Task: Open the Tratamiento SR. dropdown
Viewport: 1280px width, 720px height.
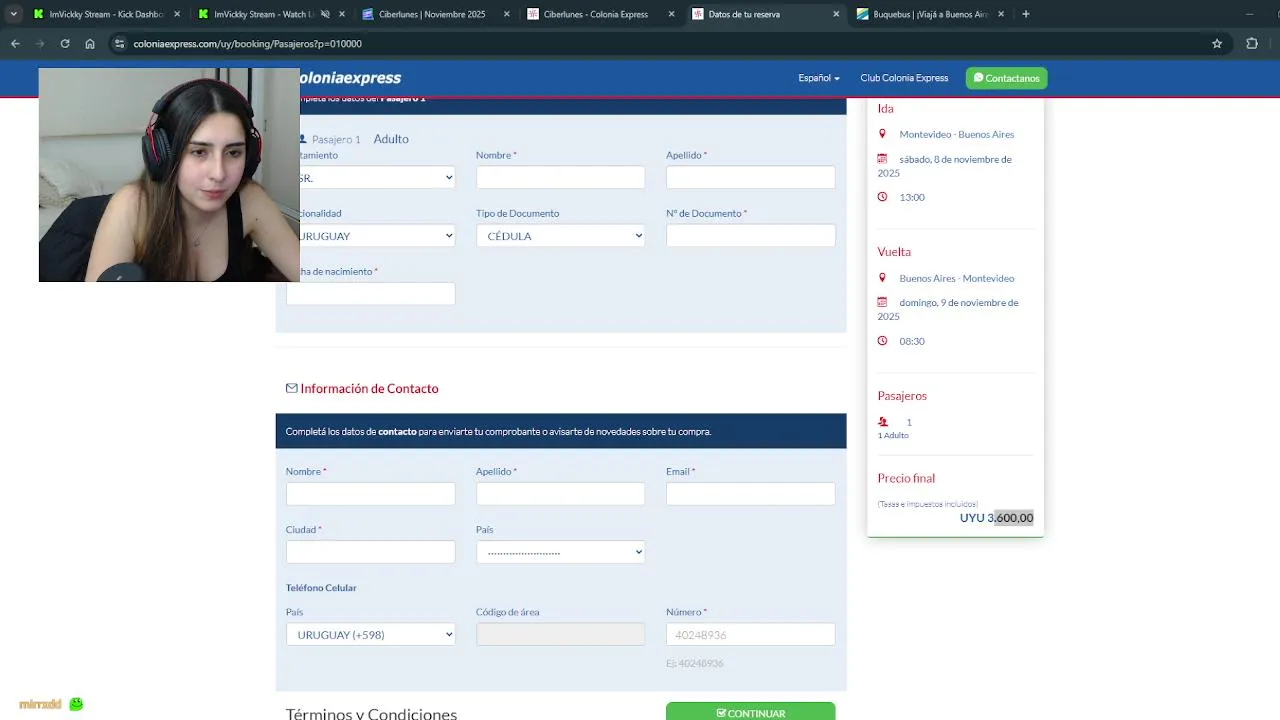Action: 371,177
